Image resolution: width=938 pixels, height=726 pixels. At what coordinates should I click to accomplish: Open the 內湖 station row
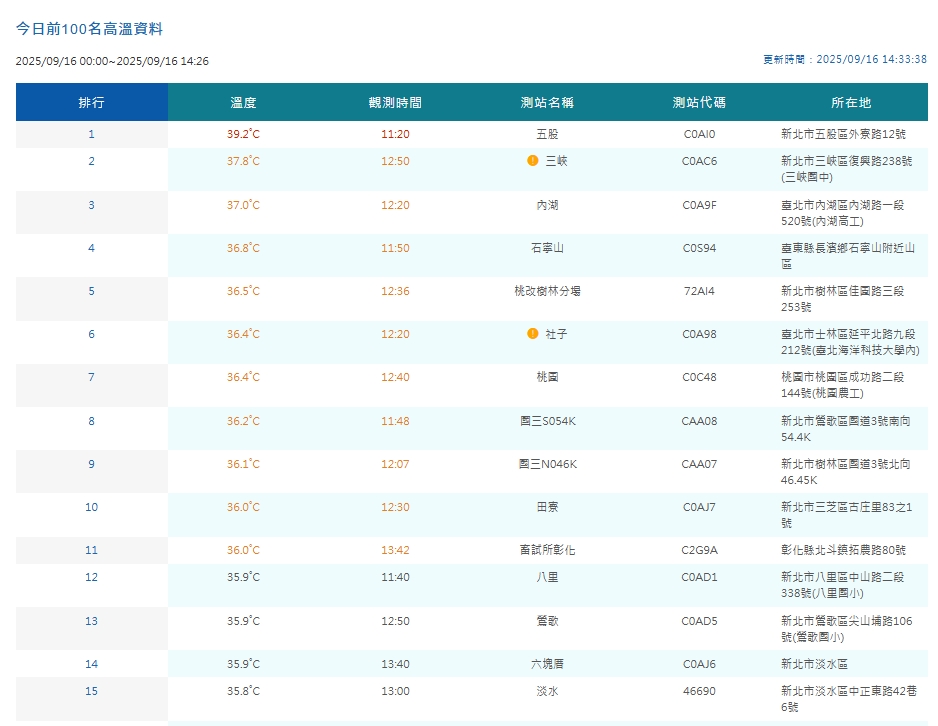471,213
